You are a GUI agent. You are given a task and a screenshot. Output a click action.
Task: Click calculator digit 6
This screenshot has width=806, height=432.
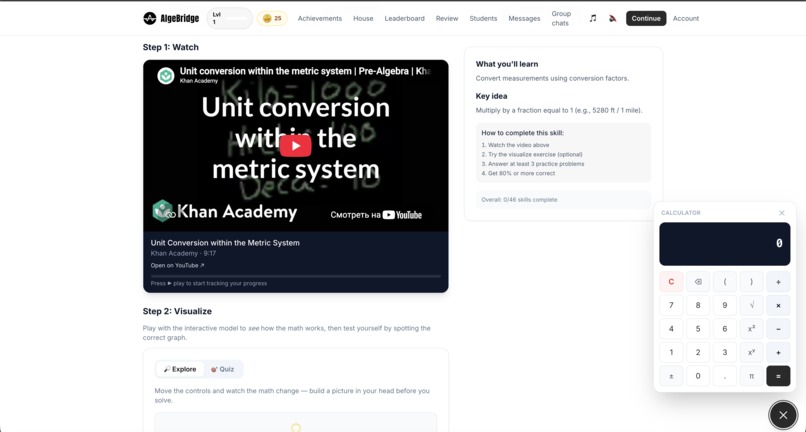725,329
